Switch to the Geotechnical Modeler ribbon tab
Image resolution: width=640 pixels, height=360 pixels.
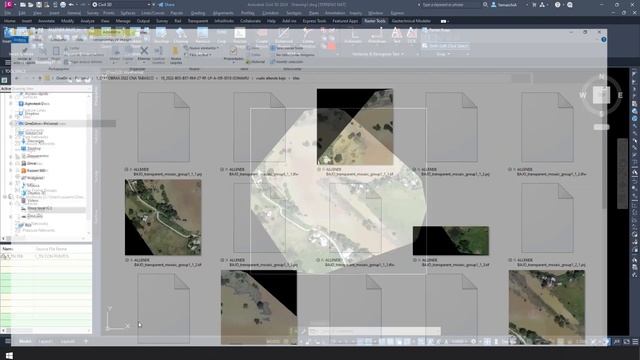(x=411, y=21)
